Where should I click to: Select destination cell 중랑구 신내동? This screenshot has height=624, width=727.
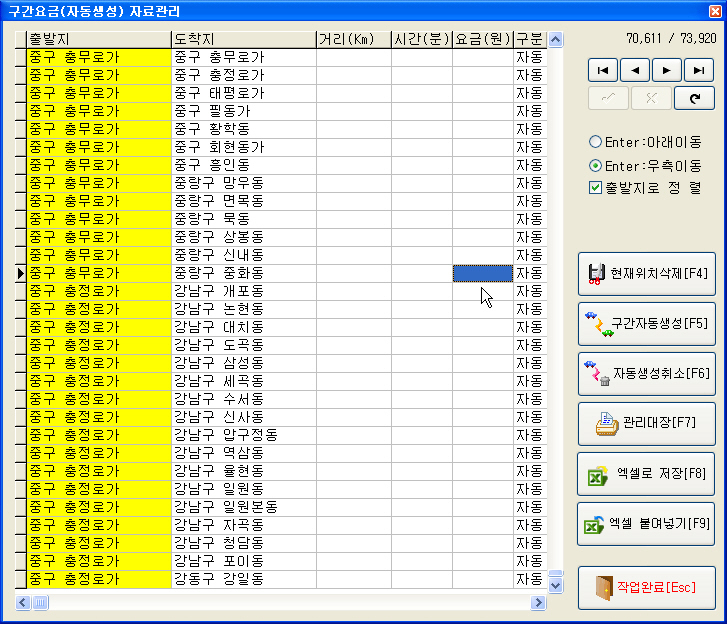244,255
